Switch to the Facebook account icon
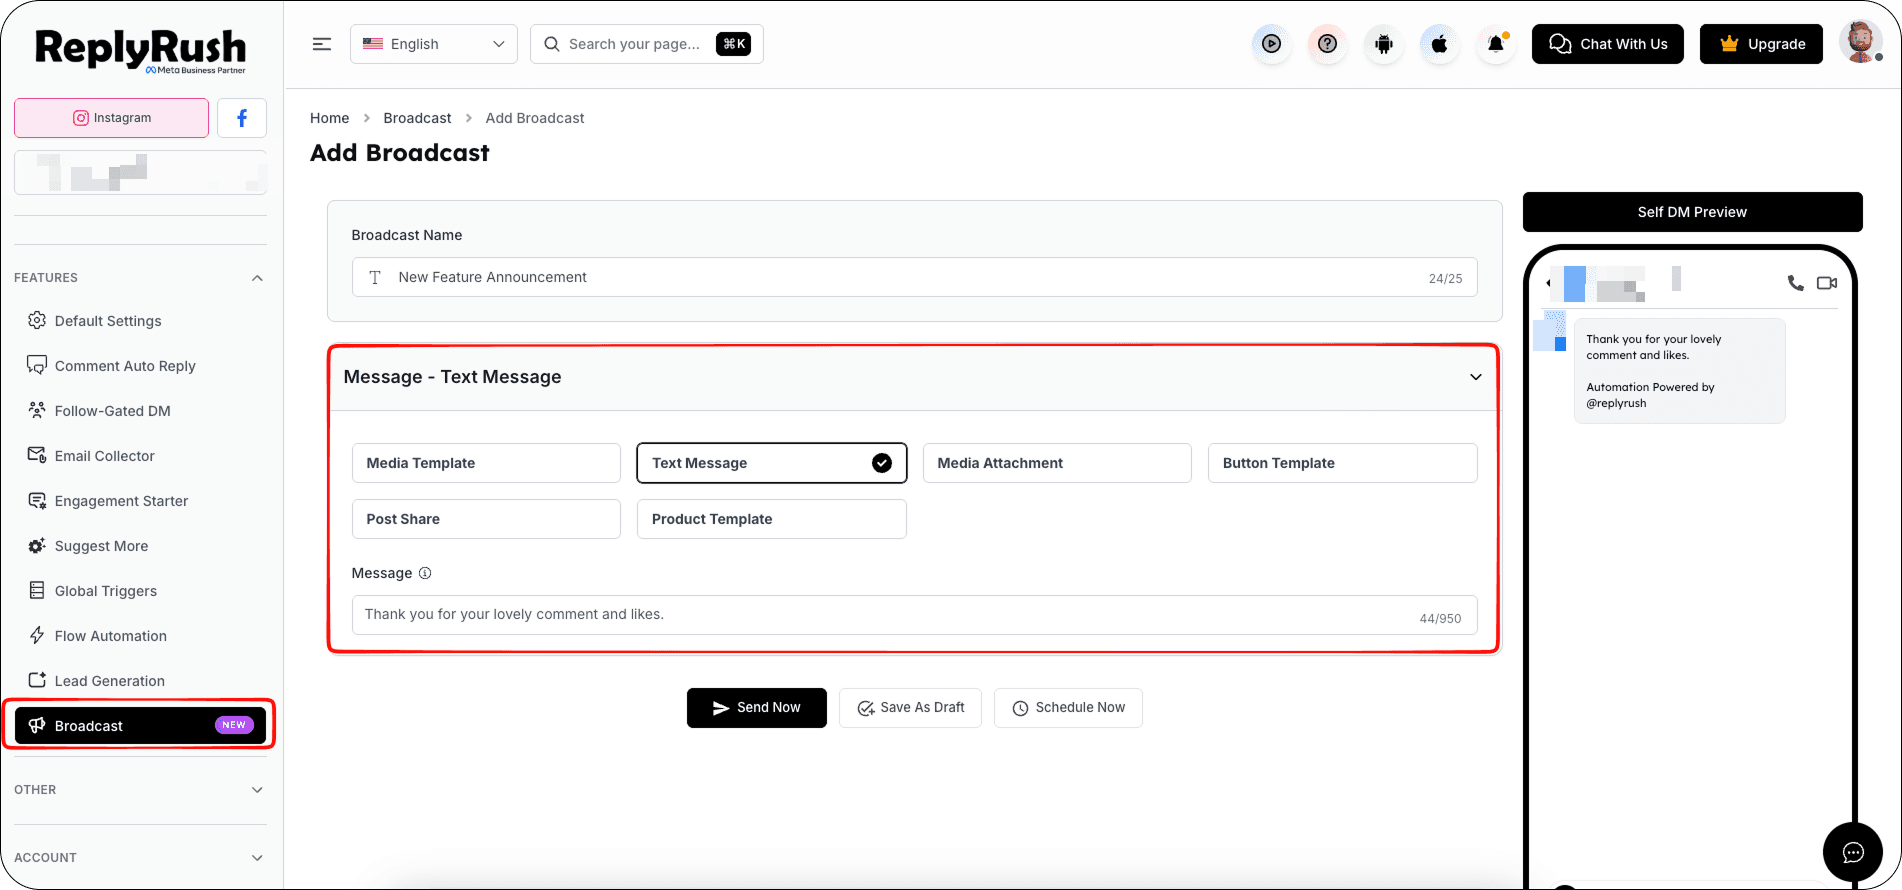Image resolution: width=1902 pixels, height=890 pixels. point(242,118)
